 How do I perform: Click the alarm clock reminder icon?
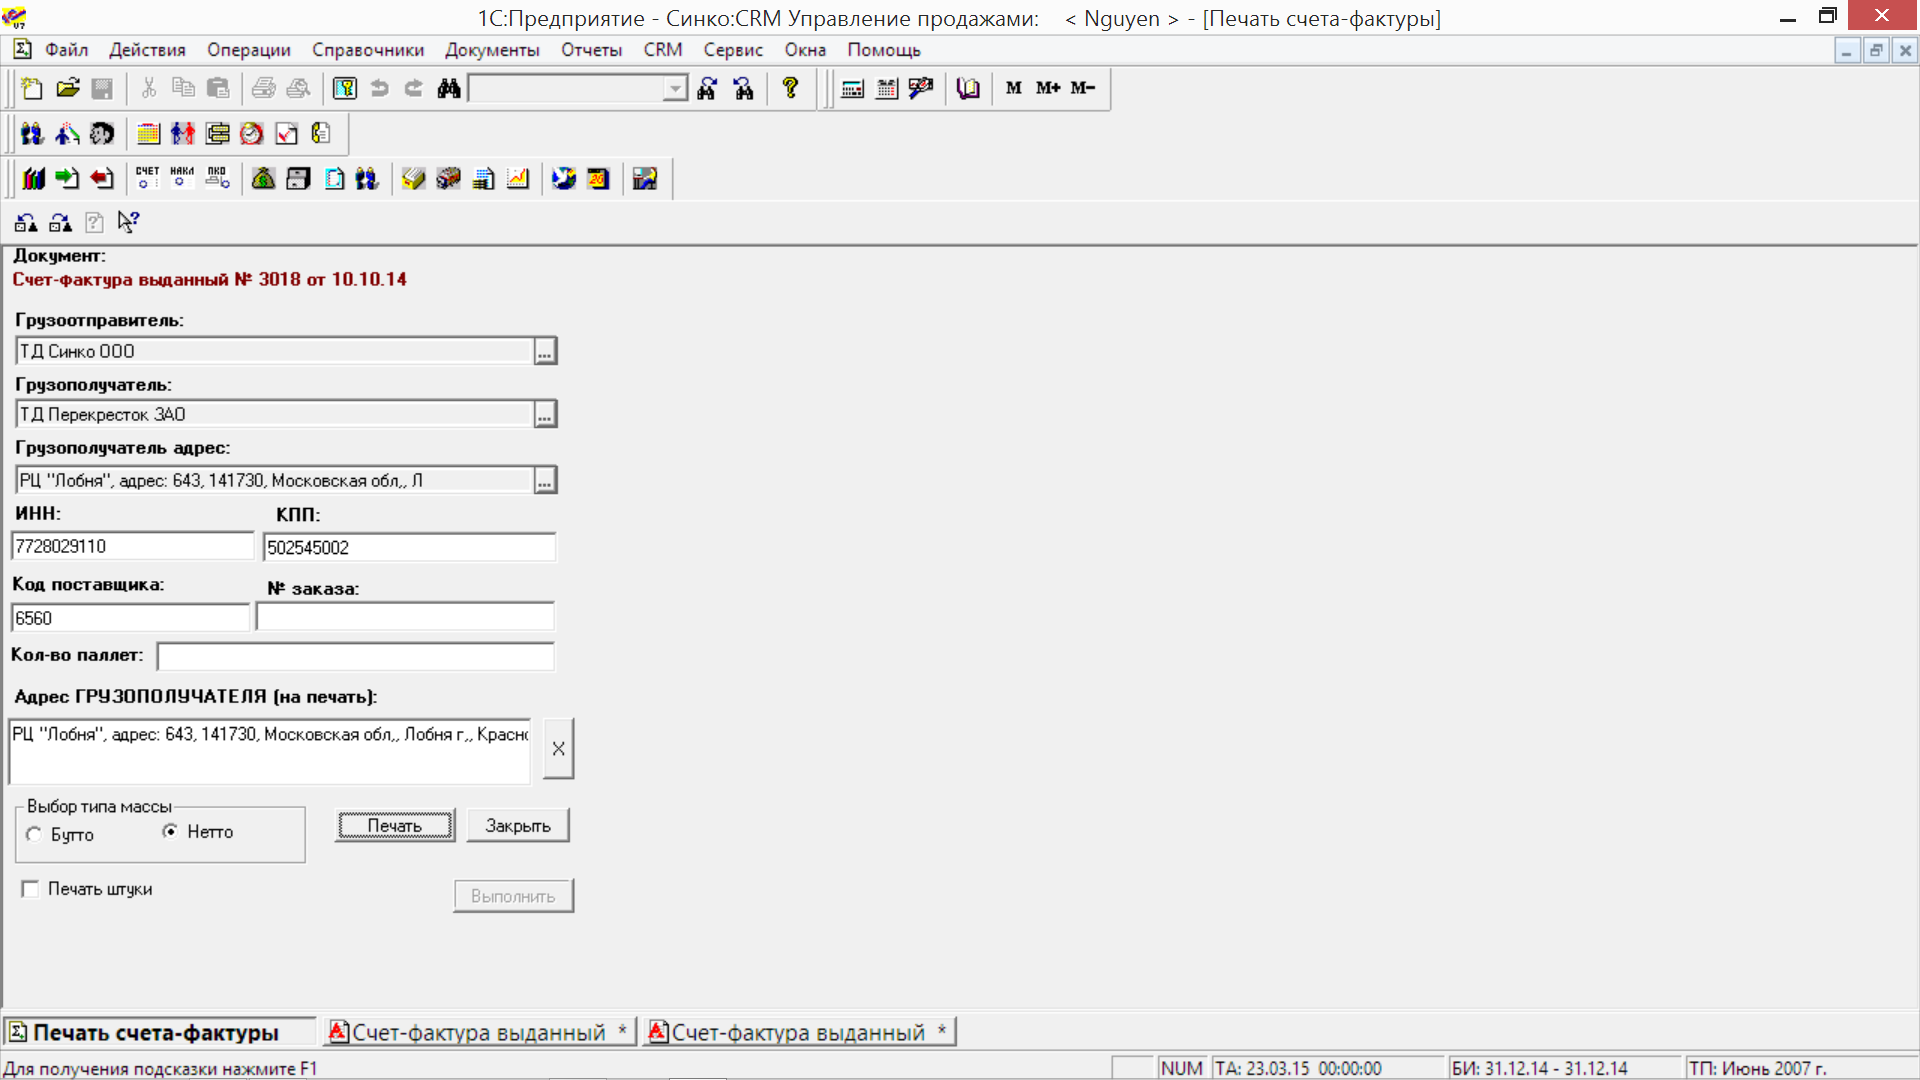pos(252,134)
